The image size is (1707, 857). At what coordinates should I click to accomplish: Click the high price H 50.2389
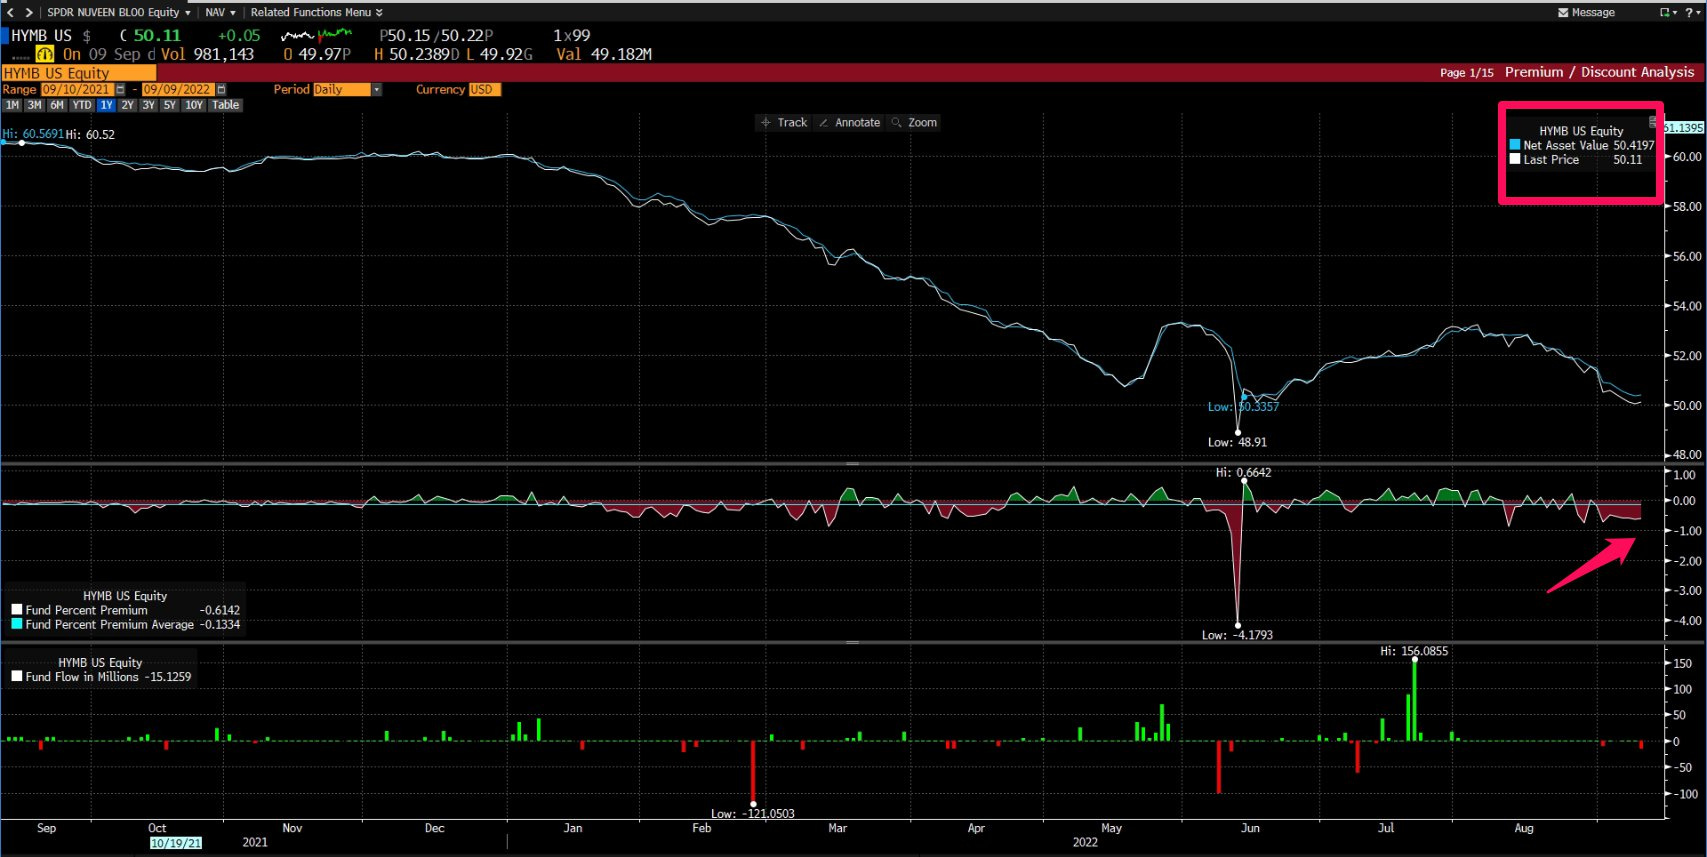(416, 54)
